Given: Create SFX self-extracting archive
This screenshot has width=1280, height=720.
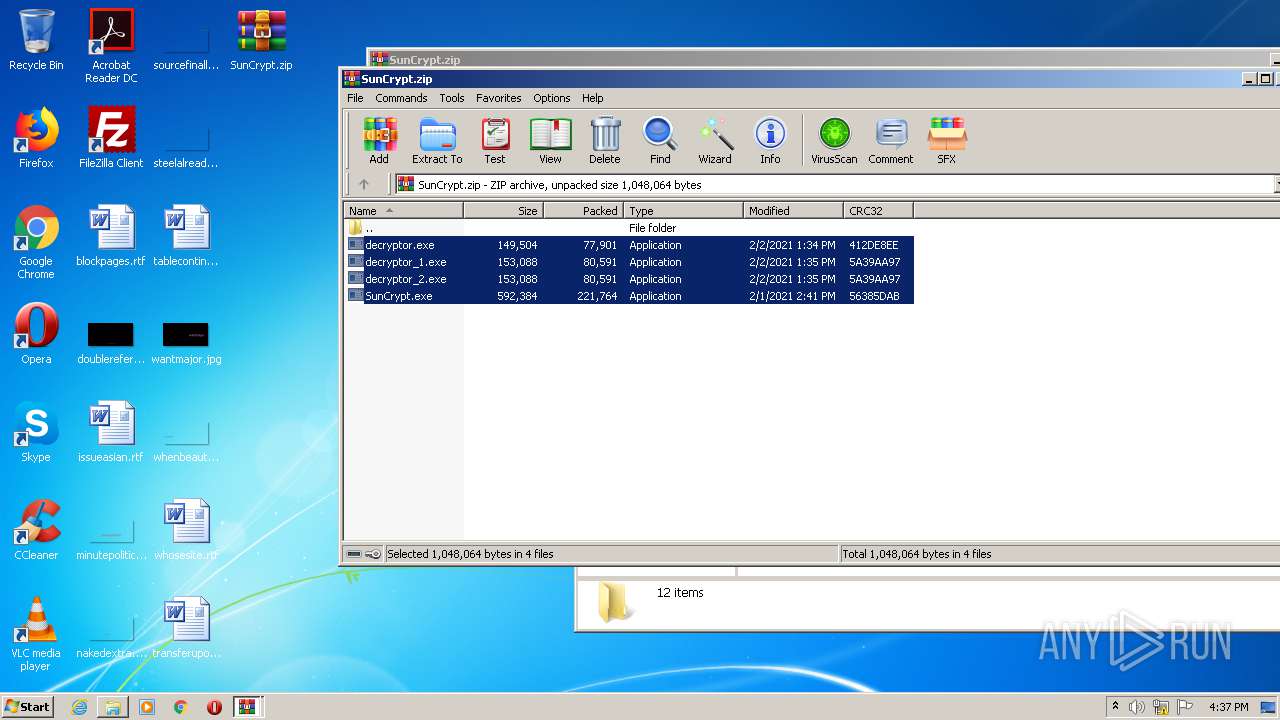Looking at the screenshot, I should pos(946,141).
